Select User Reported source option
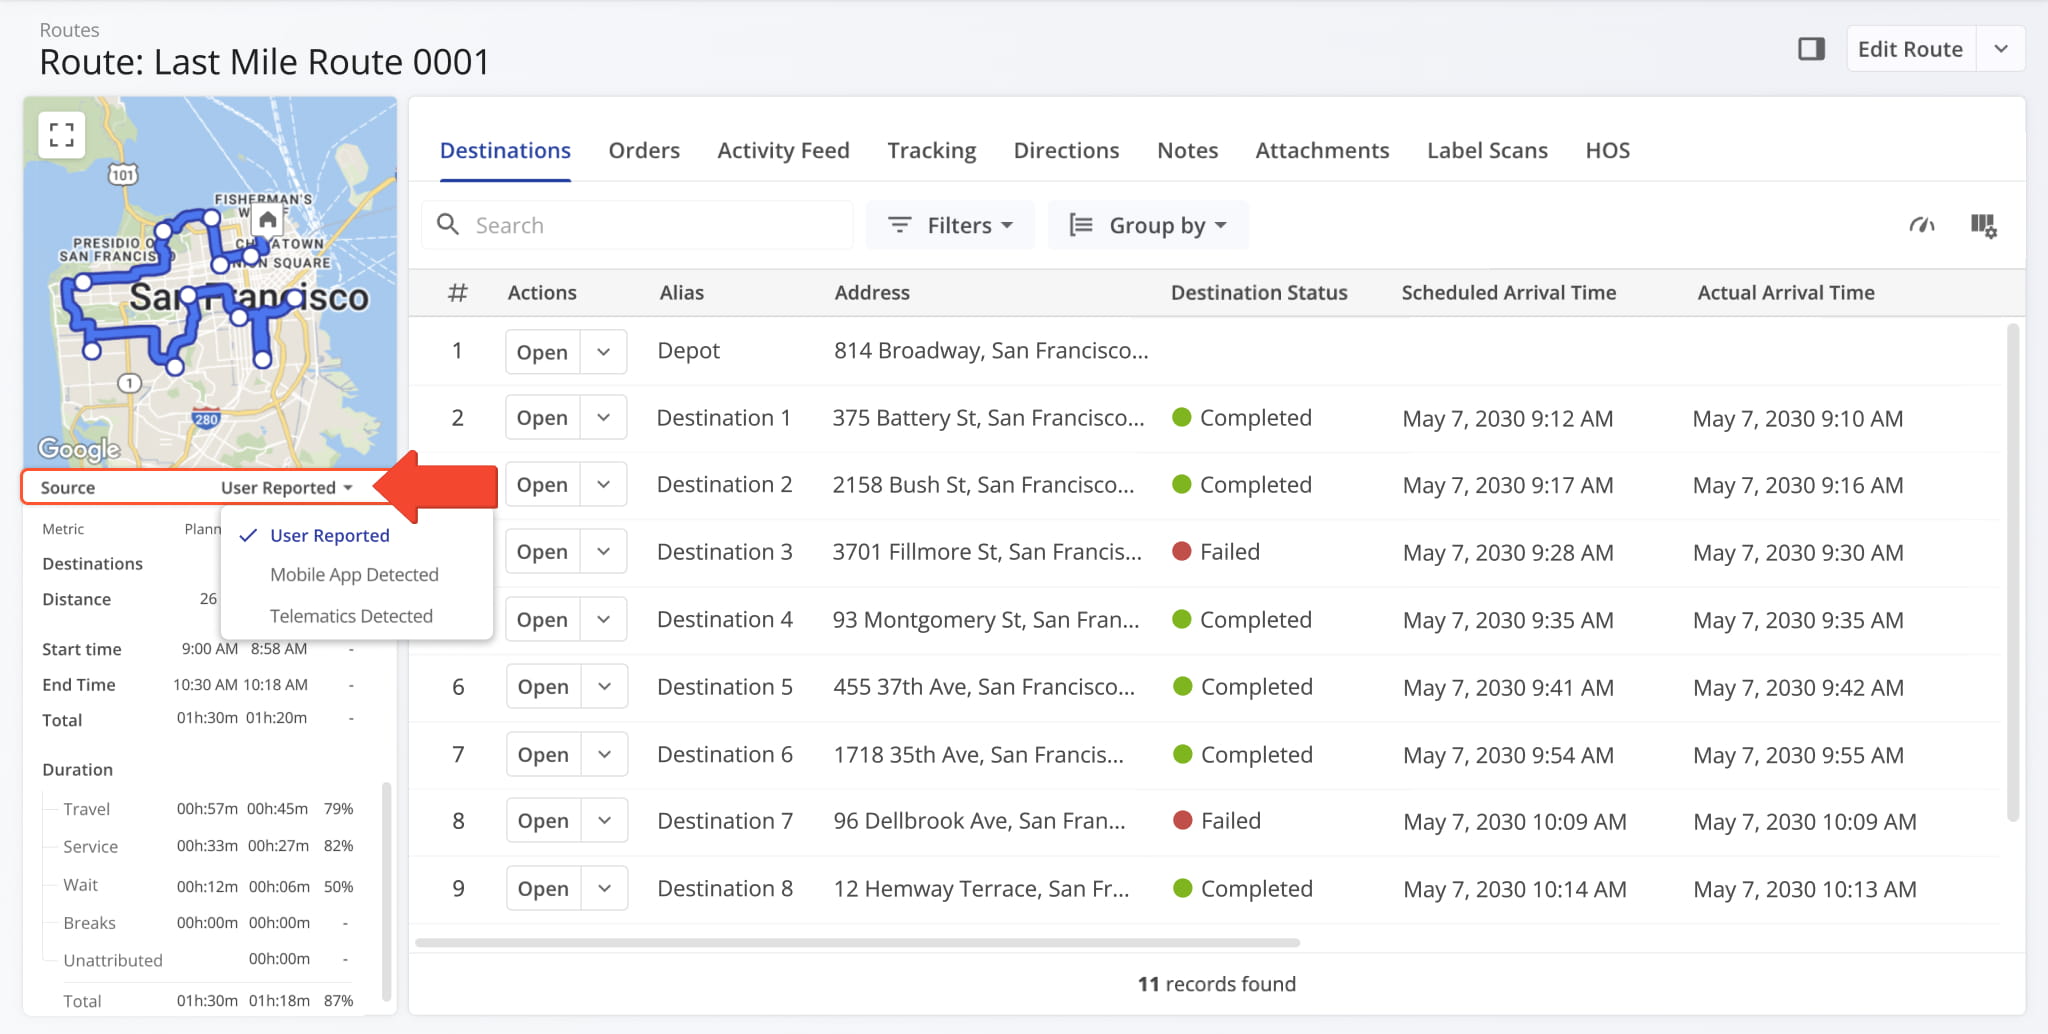This screenshot has height=1034, width=2048. (329, 536)
